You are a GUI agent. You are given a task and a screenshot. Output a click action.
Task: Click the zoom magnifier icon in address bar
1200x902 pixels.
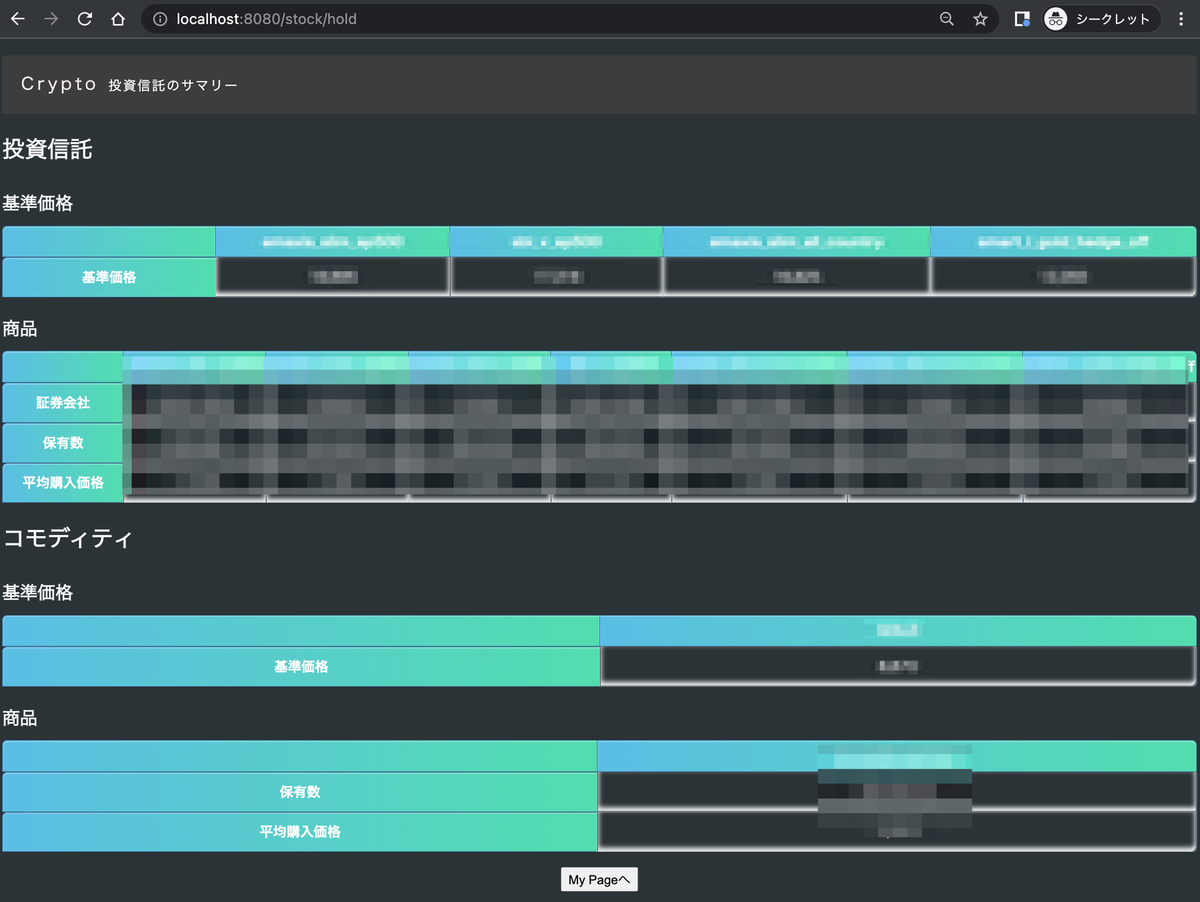[947, 19]
